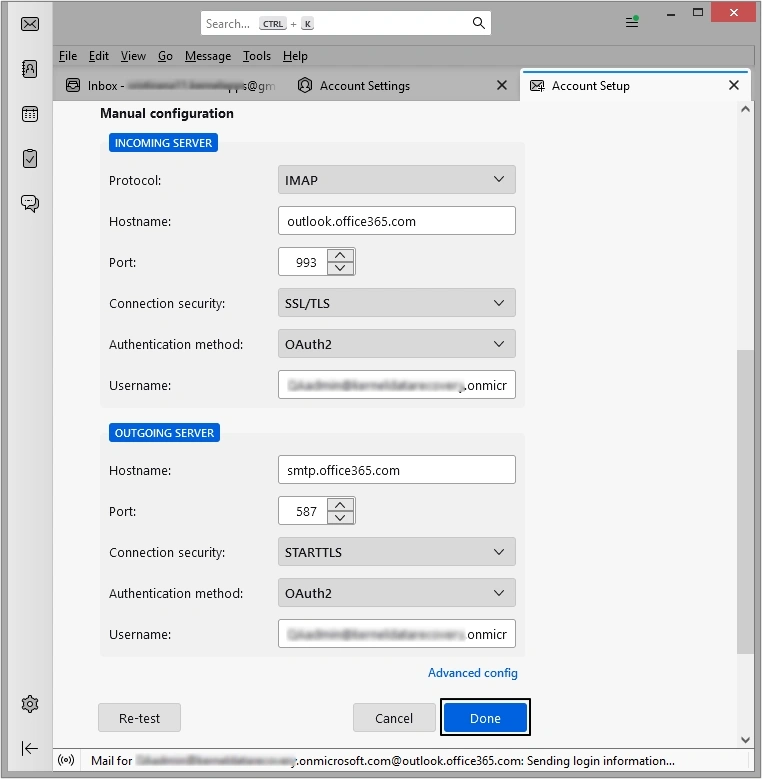The width and height of the screenshot is (762, 779).
Task: Click the Re-test button
Action: click(139, 718)
